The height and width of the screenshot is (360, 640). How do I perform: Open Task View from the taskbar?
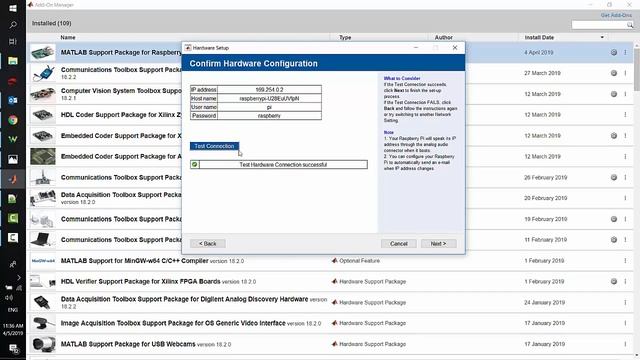[x=13, y=42]
